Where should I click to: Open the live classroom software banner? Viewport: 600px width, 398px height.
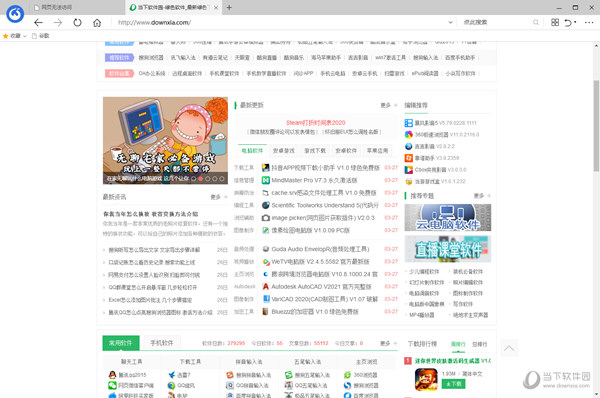click(x=448, y=249)
